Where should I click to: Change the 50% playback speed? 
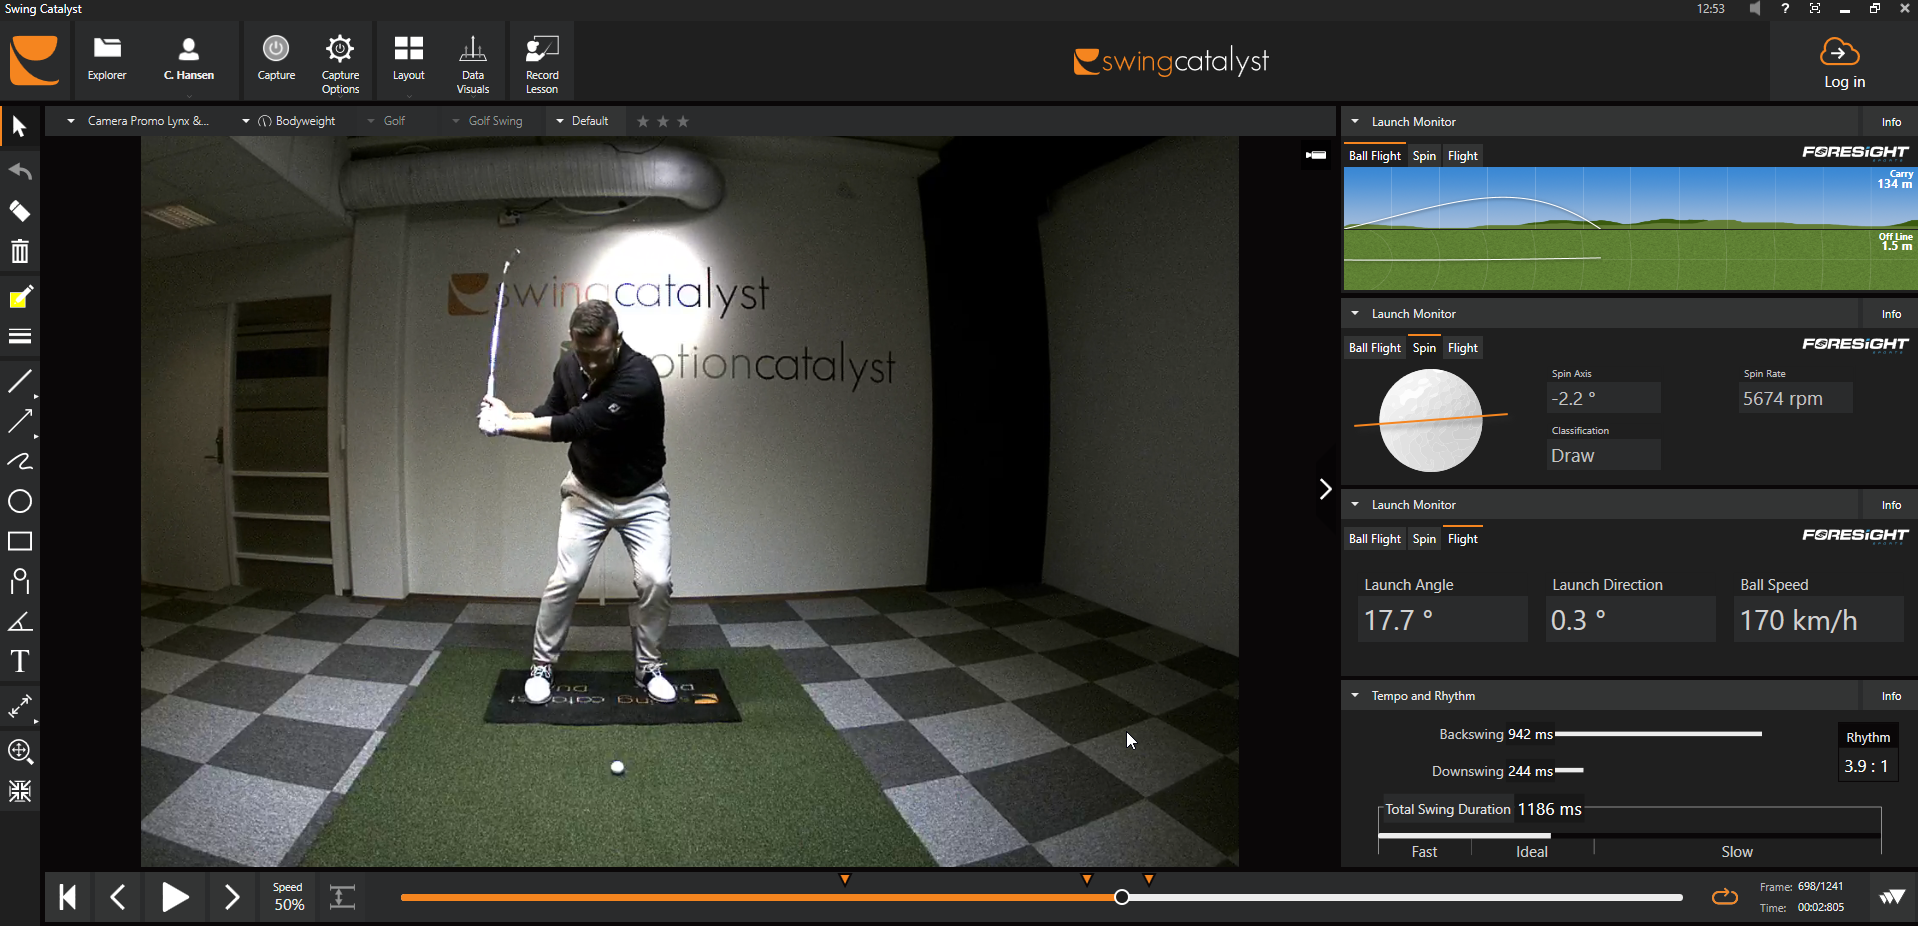coord(288,897)
